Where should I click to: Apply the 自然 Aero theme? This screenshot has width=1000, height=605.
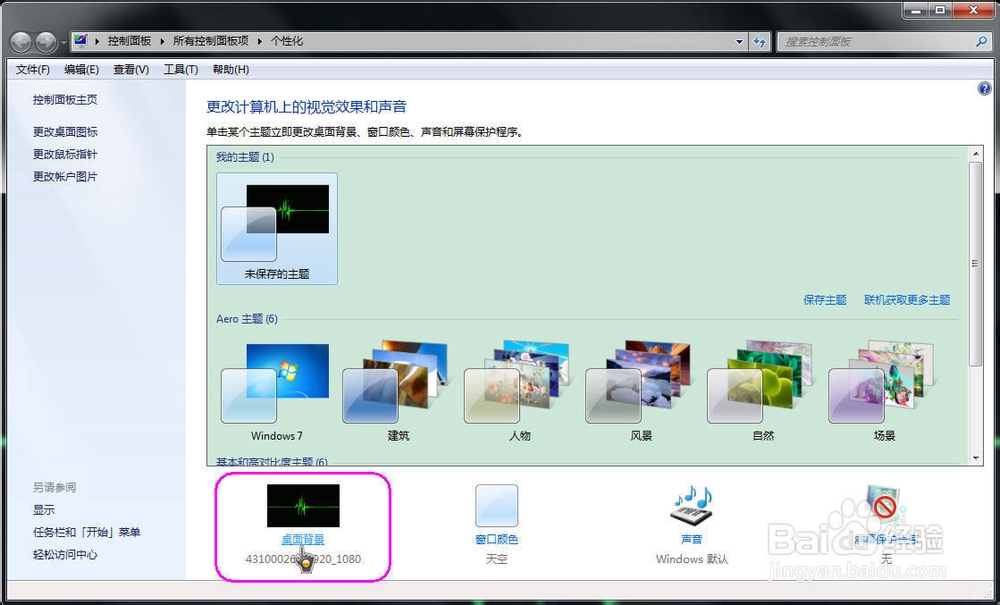coord(763,391)
